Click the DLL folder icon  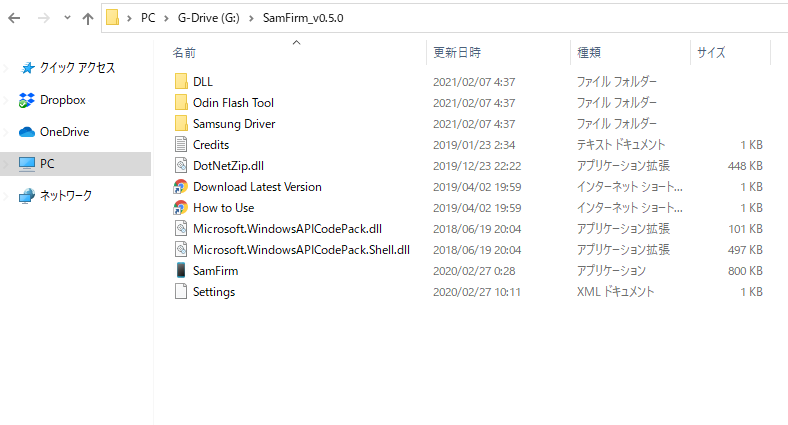(181, 81)
